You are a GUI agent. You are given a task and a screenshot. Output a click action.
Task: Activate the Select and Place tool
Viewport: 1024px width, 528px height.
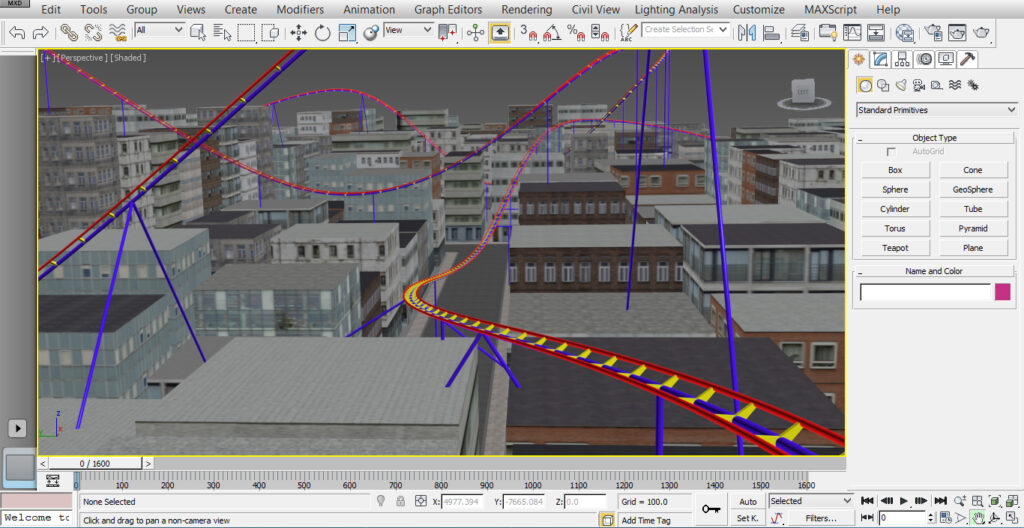click(x=371, y=32)
